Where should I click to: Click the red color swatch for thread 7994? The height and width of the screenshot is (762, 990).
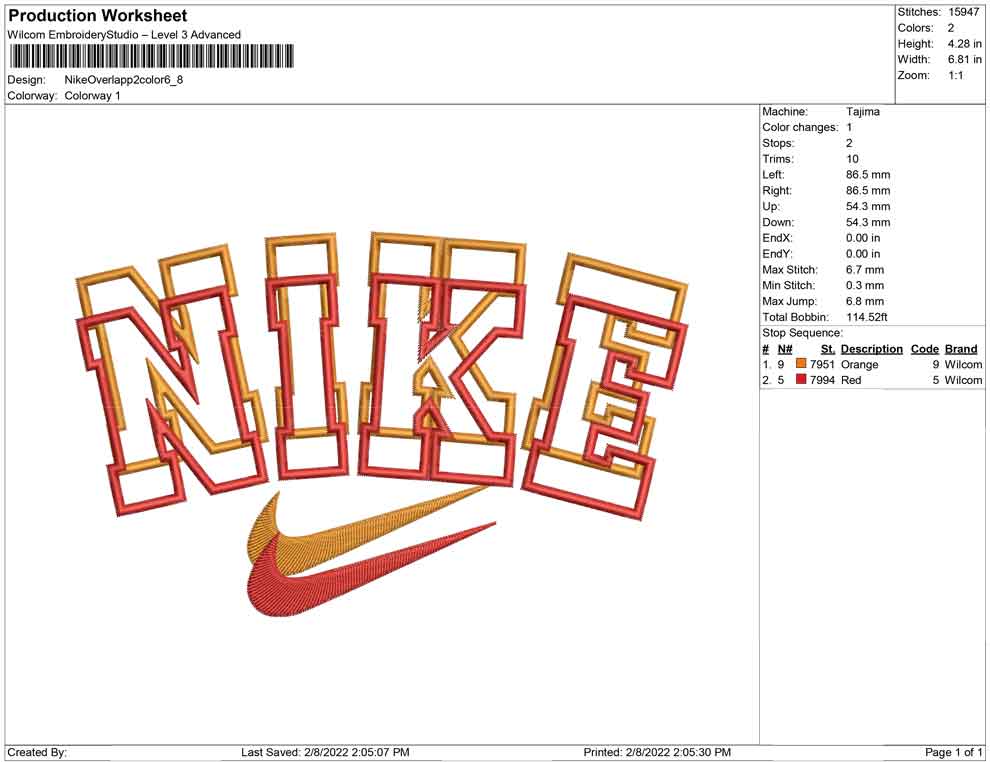[x=801, y=379]
